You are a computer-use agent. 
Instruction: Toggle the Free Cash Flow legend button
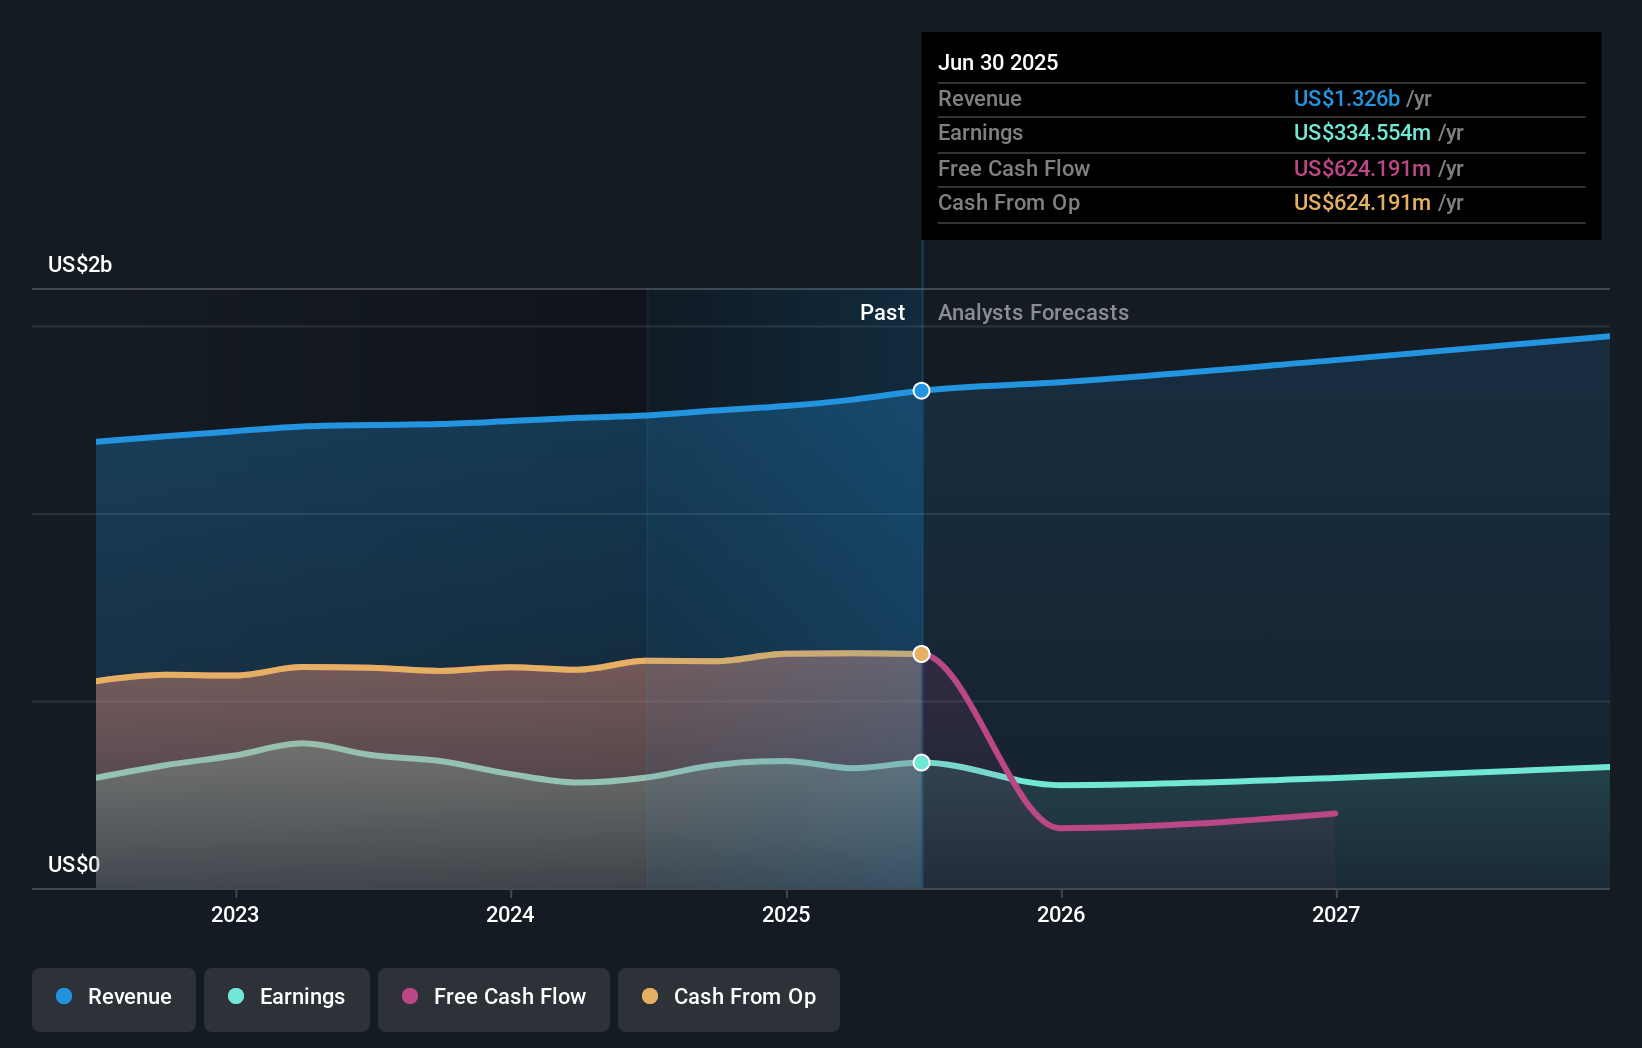point(494,999)
